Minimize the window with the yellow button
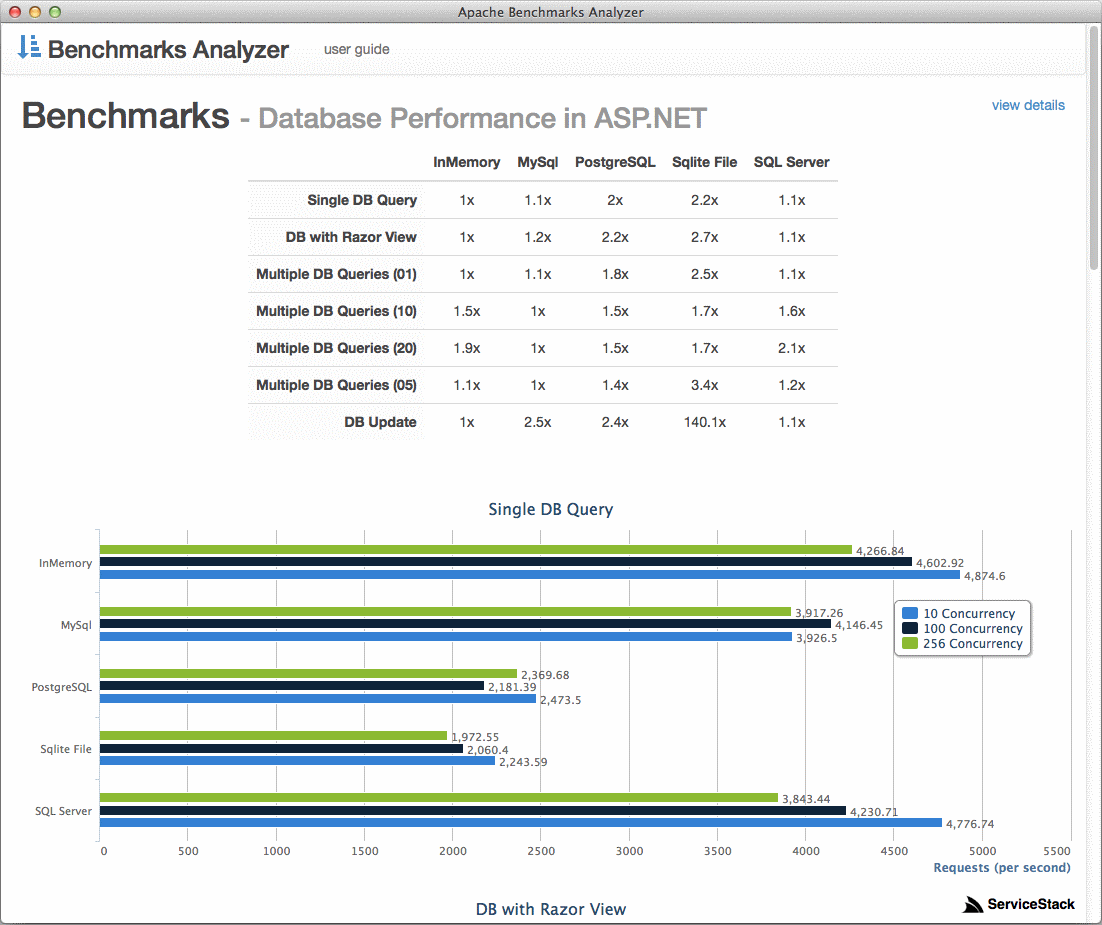Screen dimensions: 1102x925 pos(34,12)
